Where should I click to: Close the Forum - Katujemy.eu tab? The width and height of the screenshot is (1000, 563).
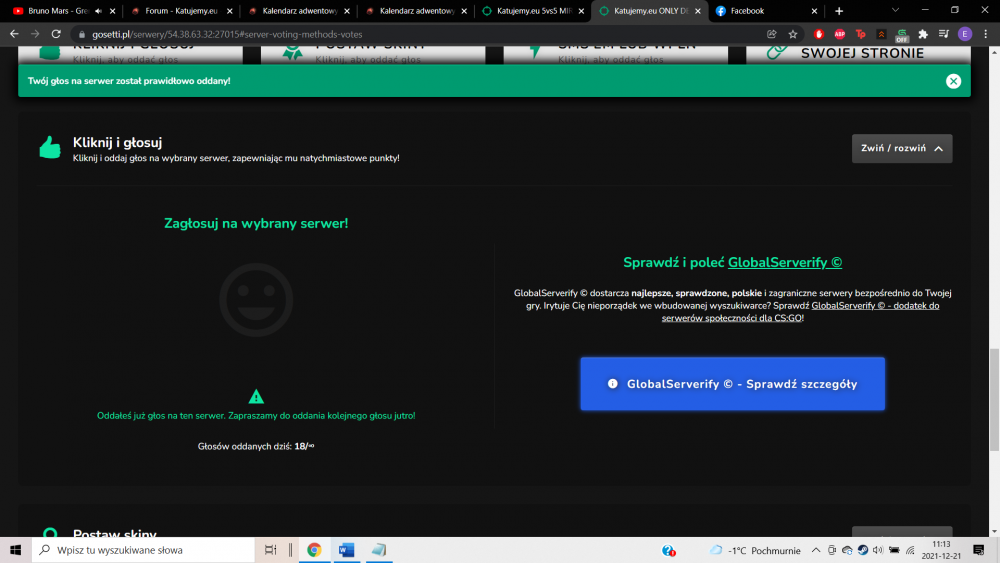(x=230, y=11)
